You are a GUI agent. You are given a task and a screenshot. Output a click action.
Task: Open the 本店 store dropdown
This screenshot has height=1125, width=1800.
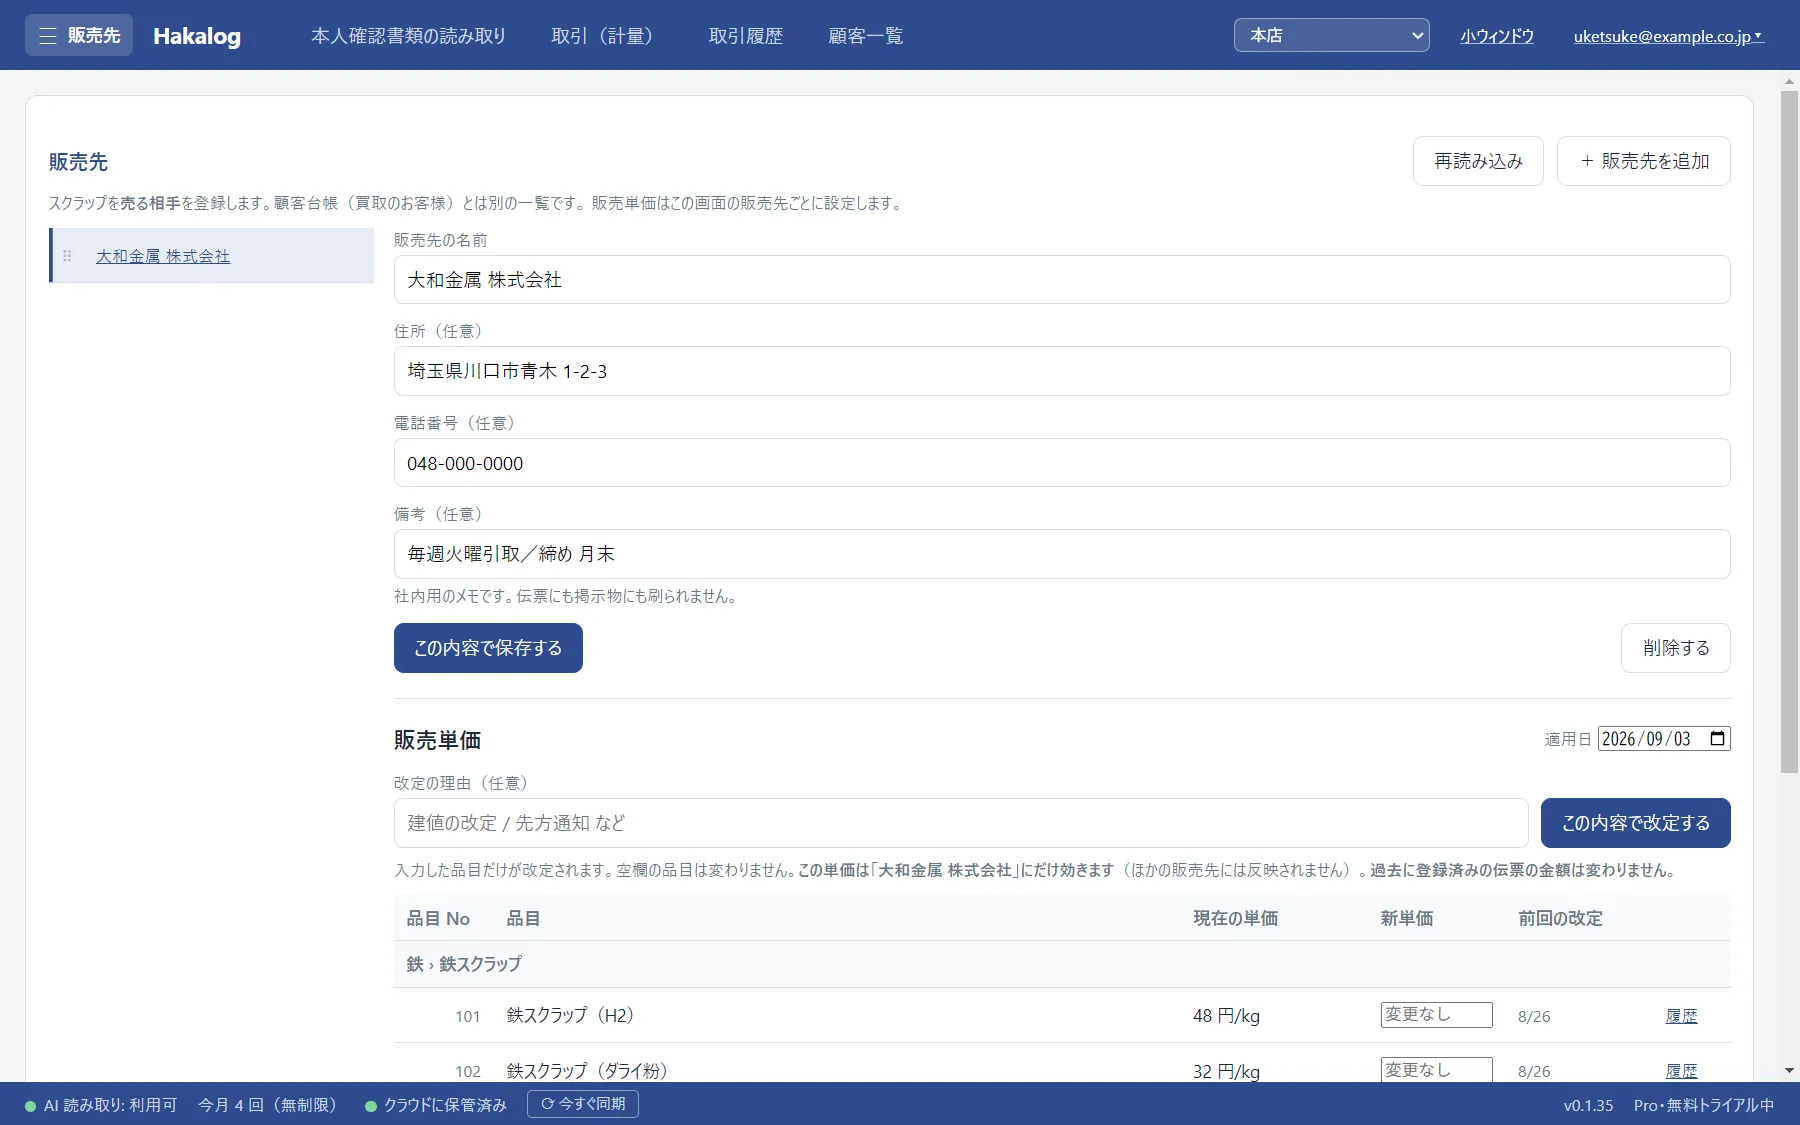(1332, 35)
